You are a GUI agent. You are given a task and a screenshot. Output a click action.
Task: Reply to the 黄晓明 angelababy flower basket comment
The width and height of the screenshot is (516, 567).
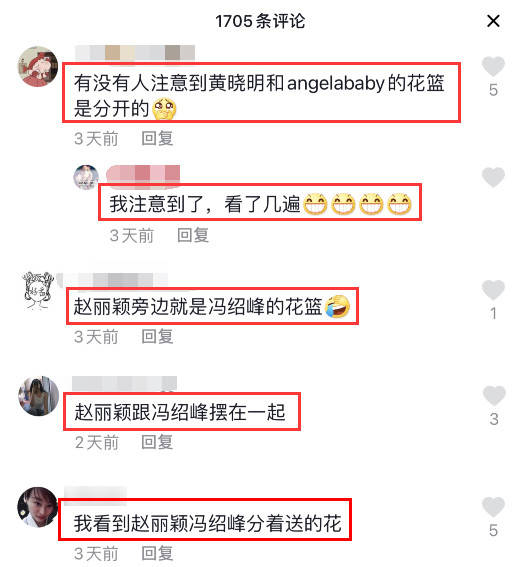click(157, 138)
